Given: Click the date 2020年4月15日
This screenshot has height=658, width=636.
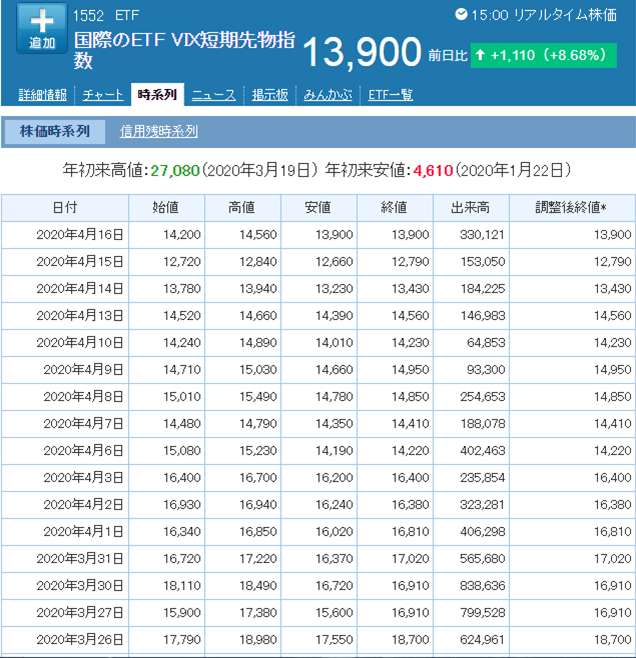Looking at the screenshot, I should [x=80, y=262].
